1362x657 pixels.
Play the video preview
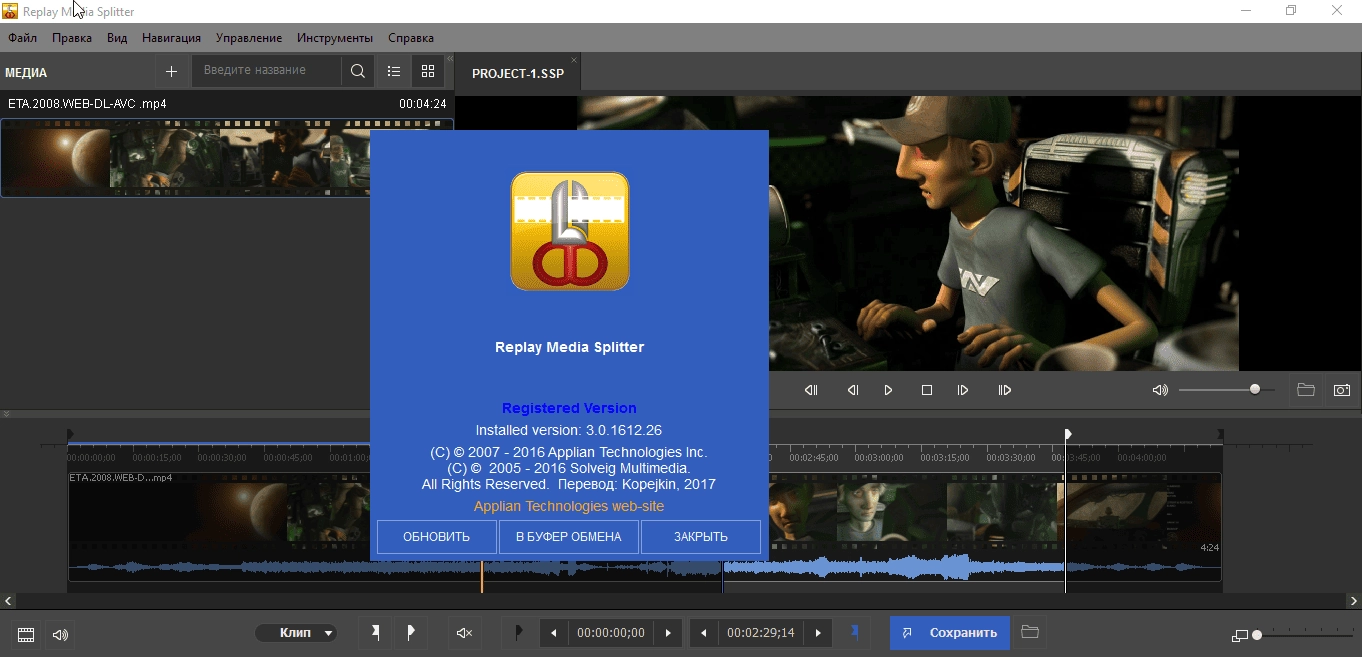coord(888,390)
